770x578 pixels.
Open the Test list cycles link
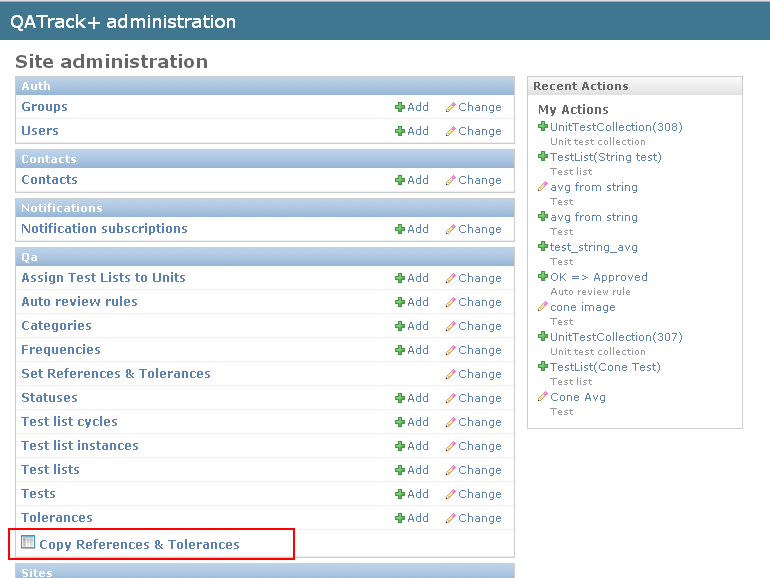[69, 422]
